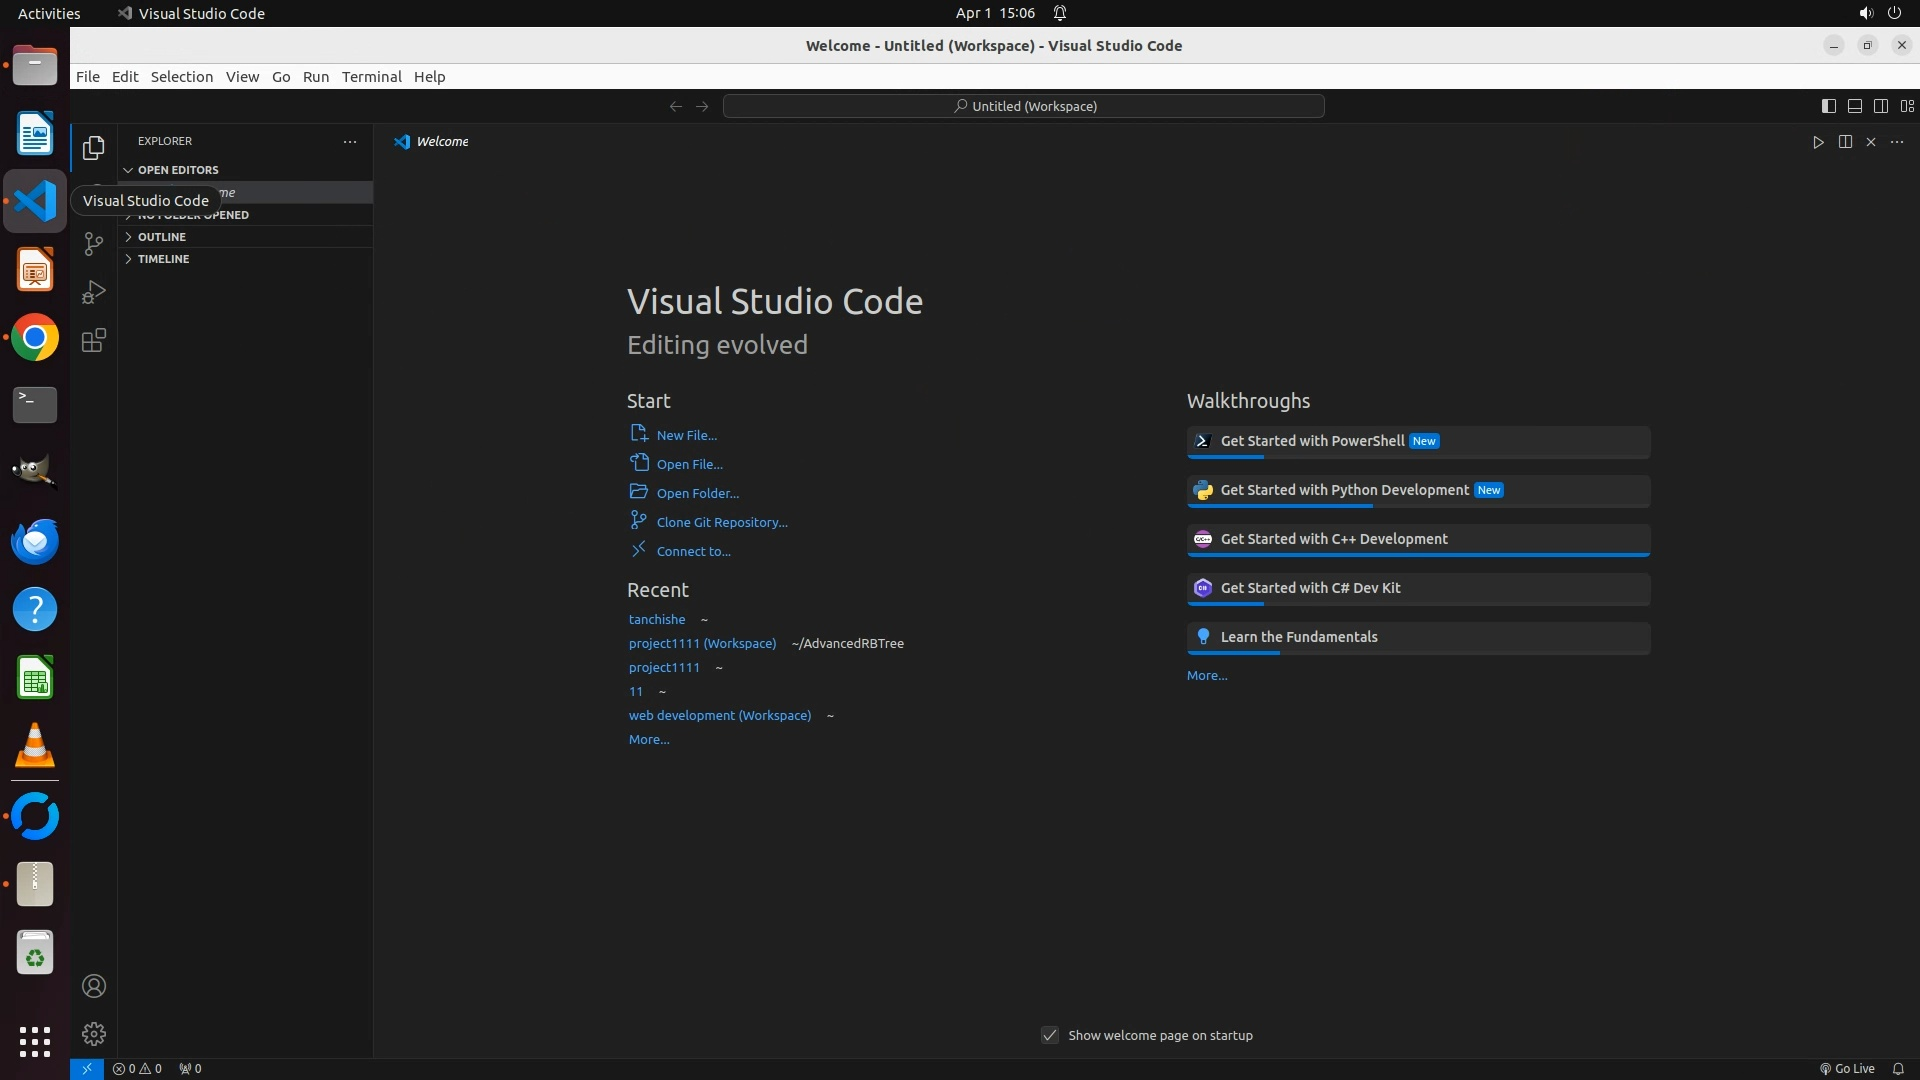Click the split editor right icon
This screenshot has width=1920, height=1080.
click(x=1844, y=142)
